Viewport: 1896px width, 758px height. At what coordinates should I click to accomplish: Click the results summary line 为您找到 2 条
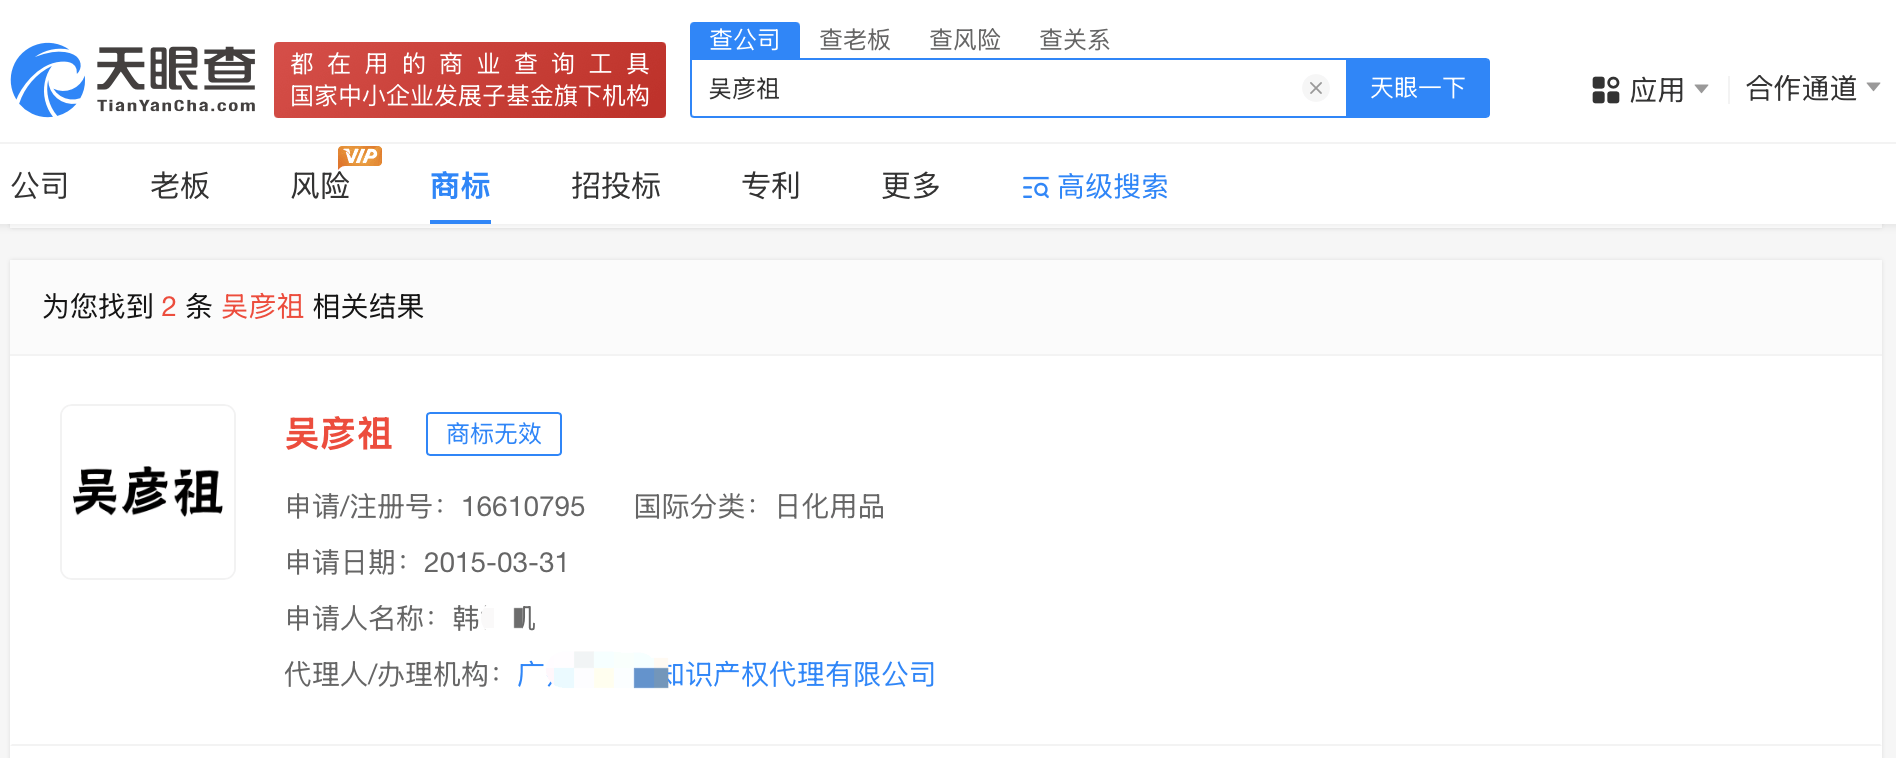point(233,307)
